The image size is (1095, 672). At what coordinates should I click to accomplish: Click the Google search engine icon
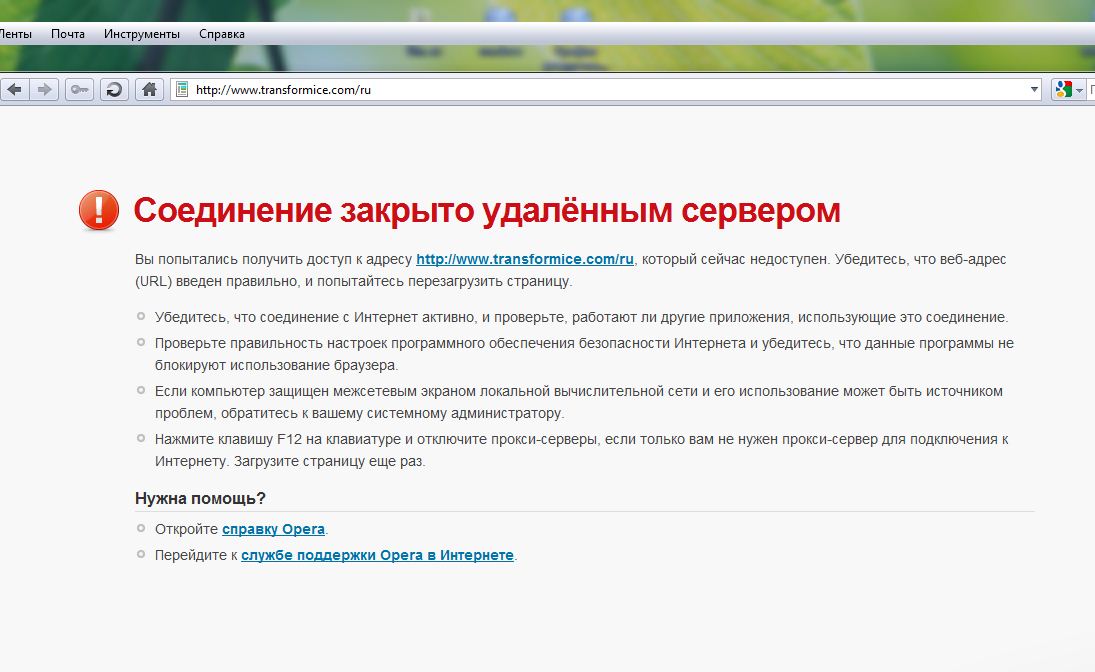[1064, 89]
